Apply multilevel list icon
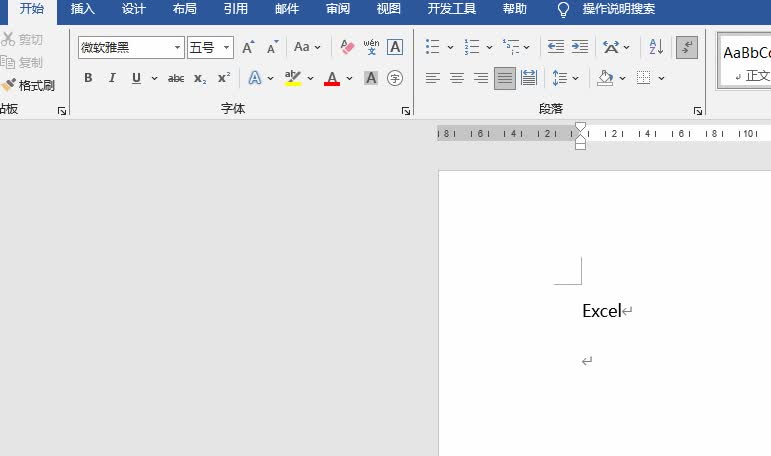The height and width of the screenshot is (456, 771). 511,47
